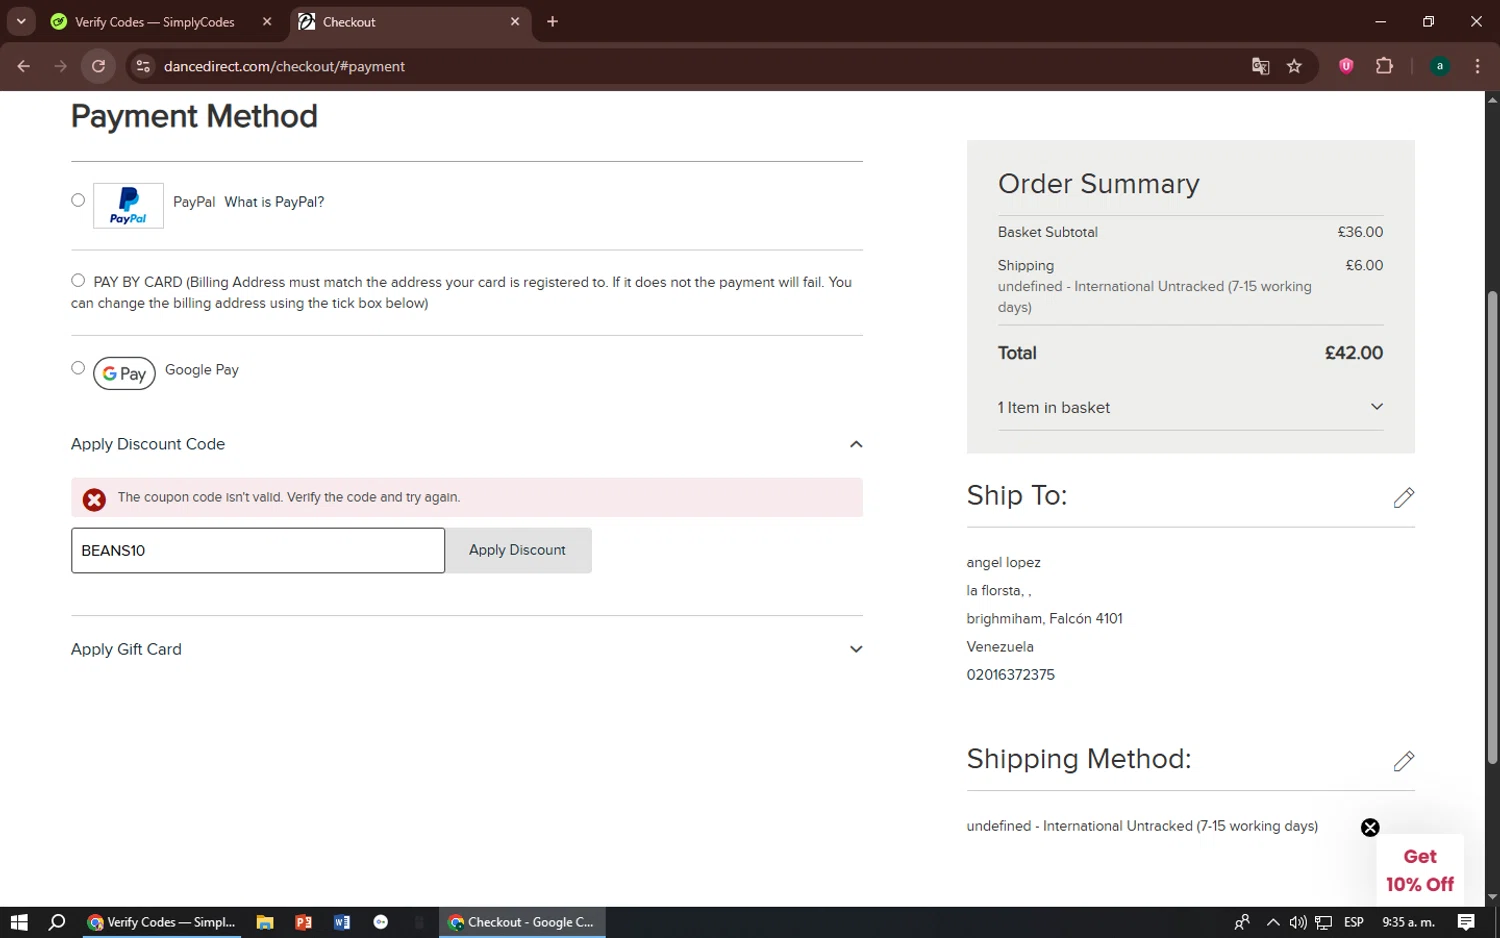
Task: Click the translate page icon
Action: [x=1260, y=66]
